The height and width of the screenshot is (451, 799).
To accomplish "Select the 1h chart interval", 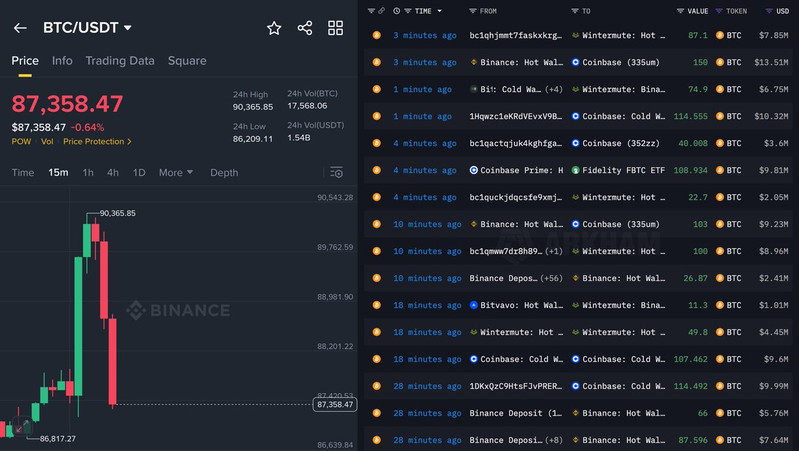I will (88, 173).
